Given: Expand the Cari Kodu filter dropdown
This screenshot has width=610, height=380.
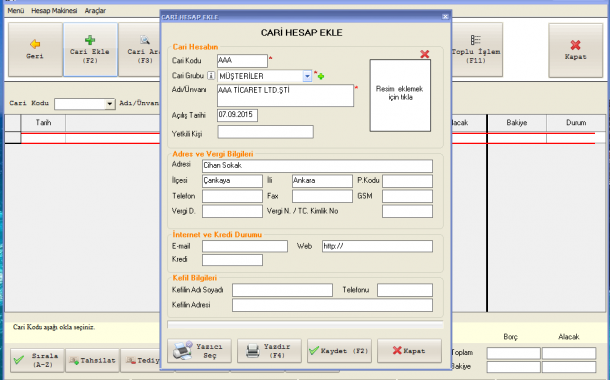Looking at the screenshot, I should coord(110,104).
